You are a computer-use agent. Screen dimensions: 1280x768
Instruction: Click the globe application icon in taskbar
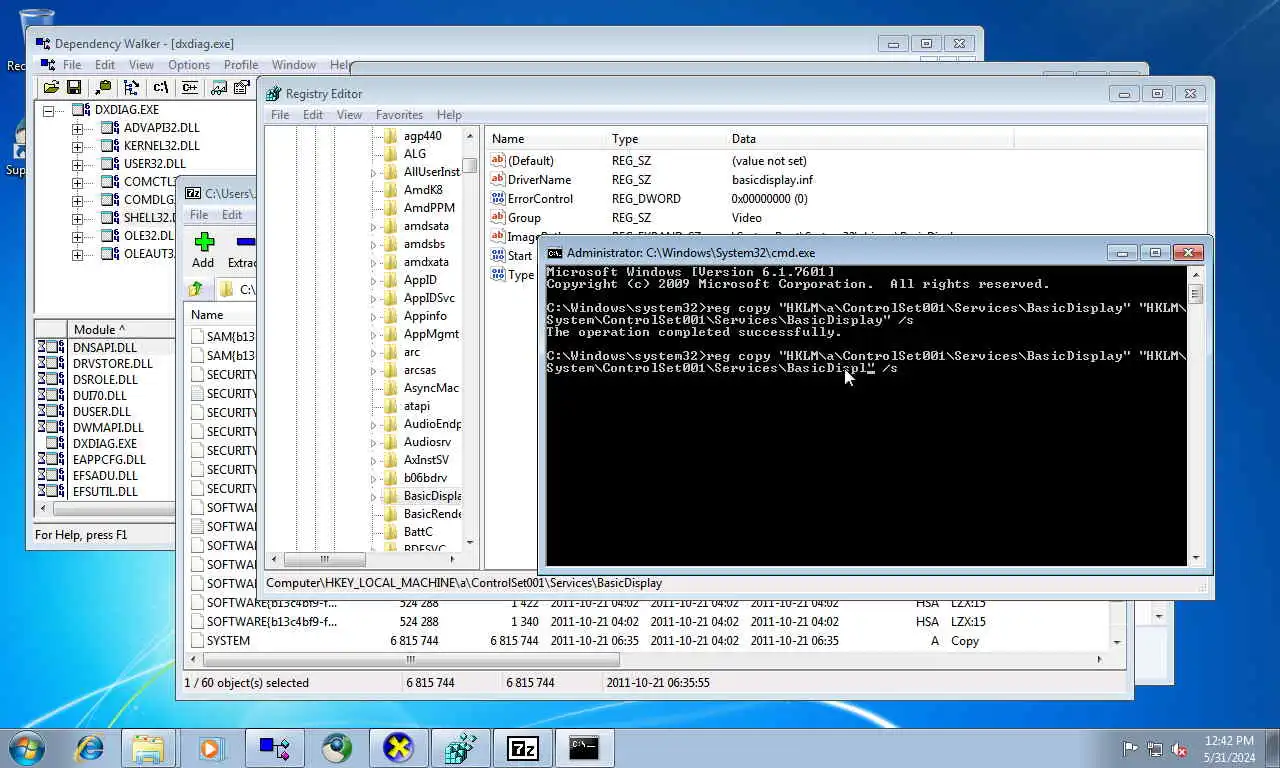coord(336,747)
